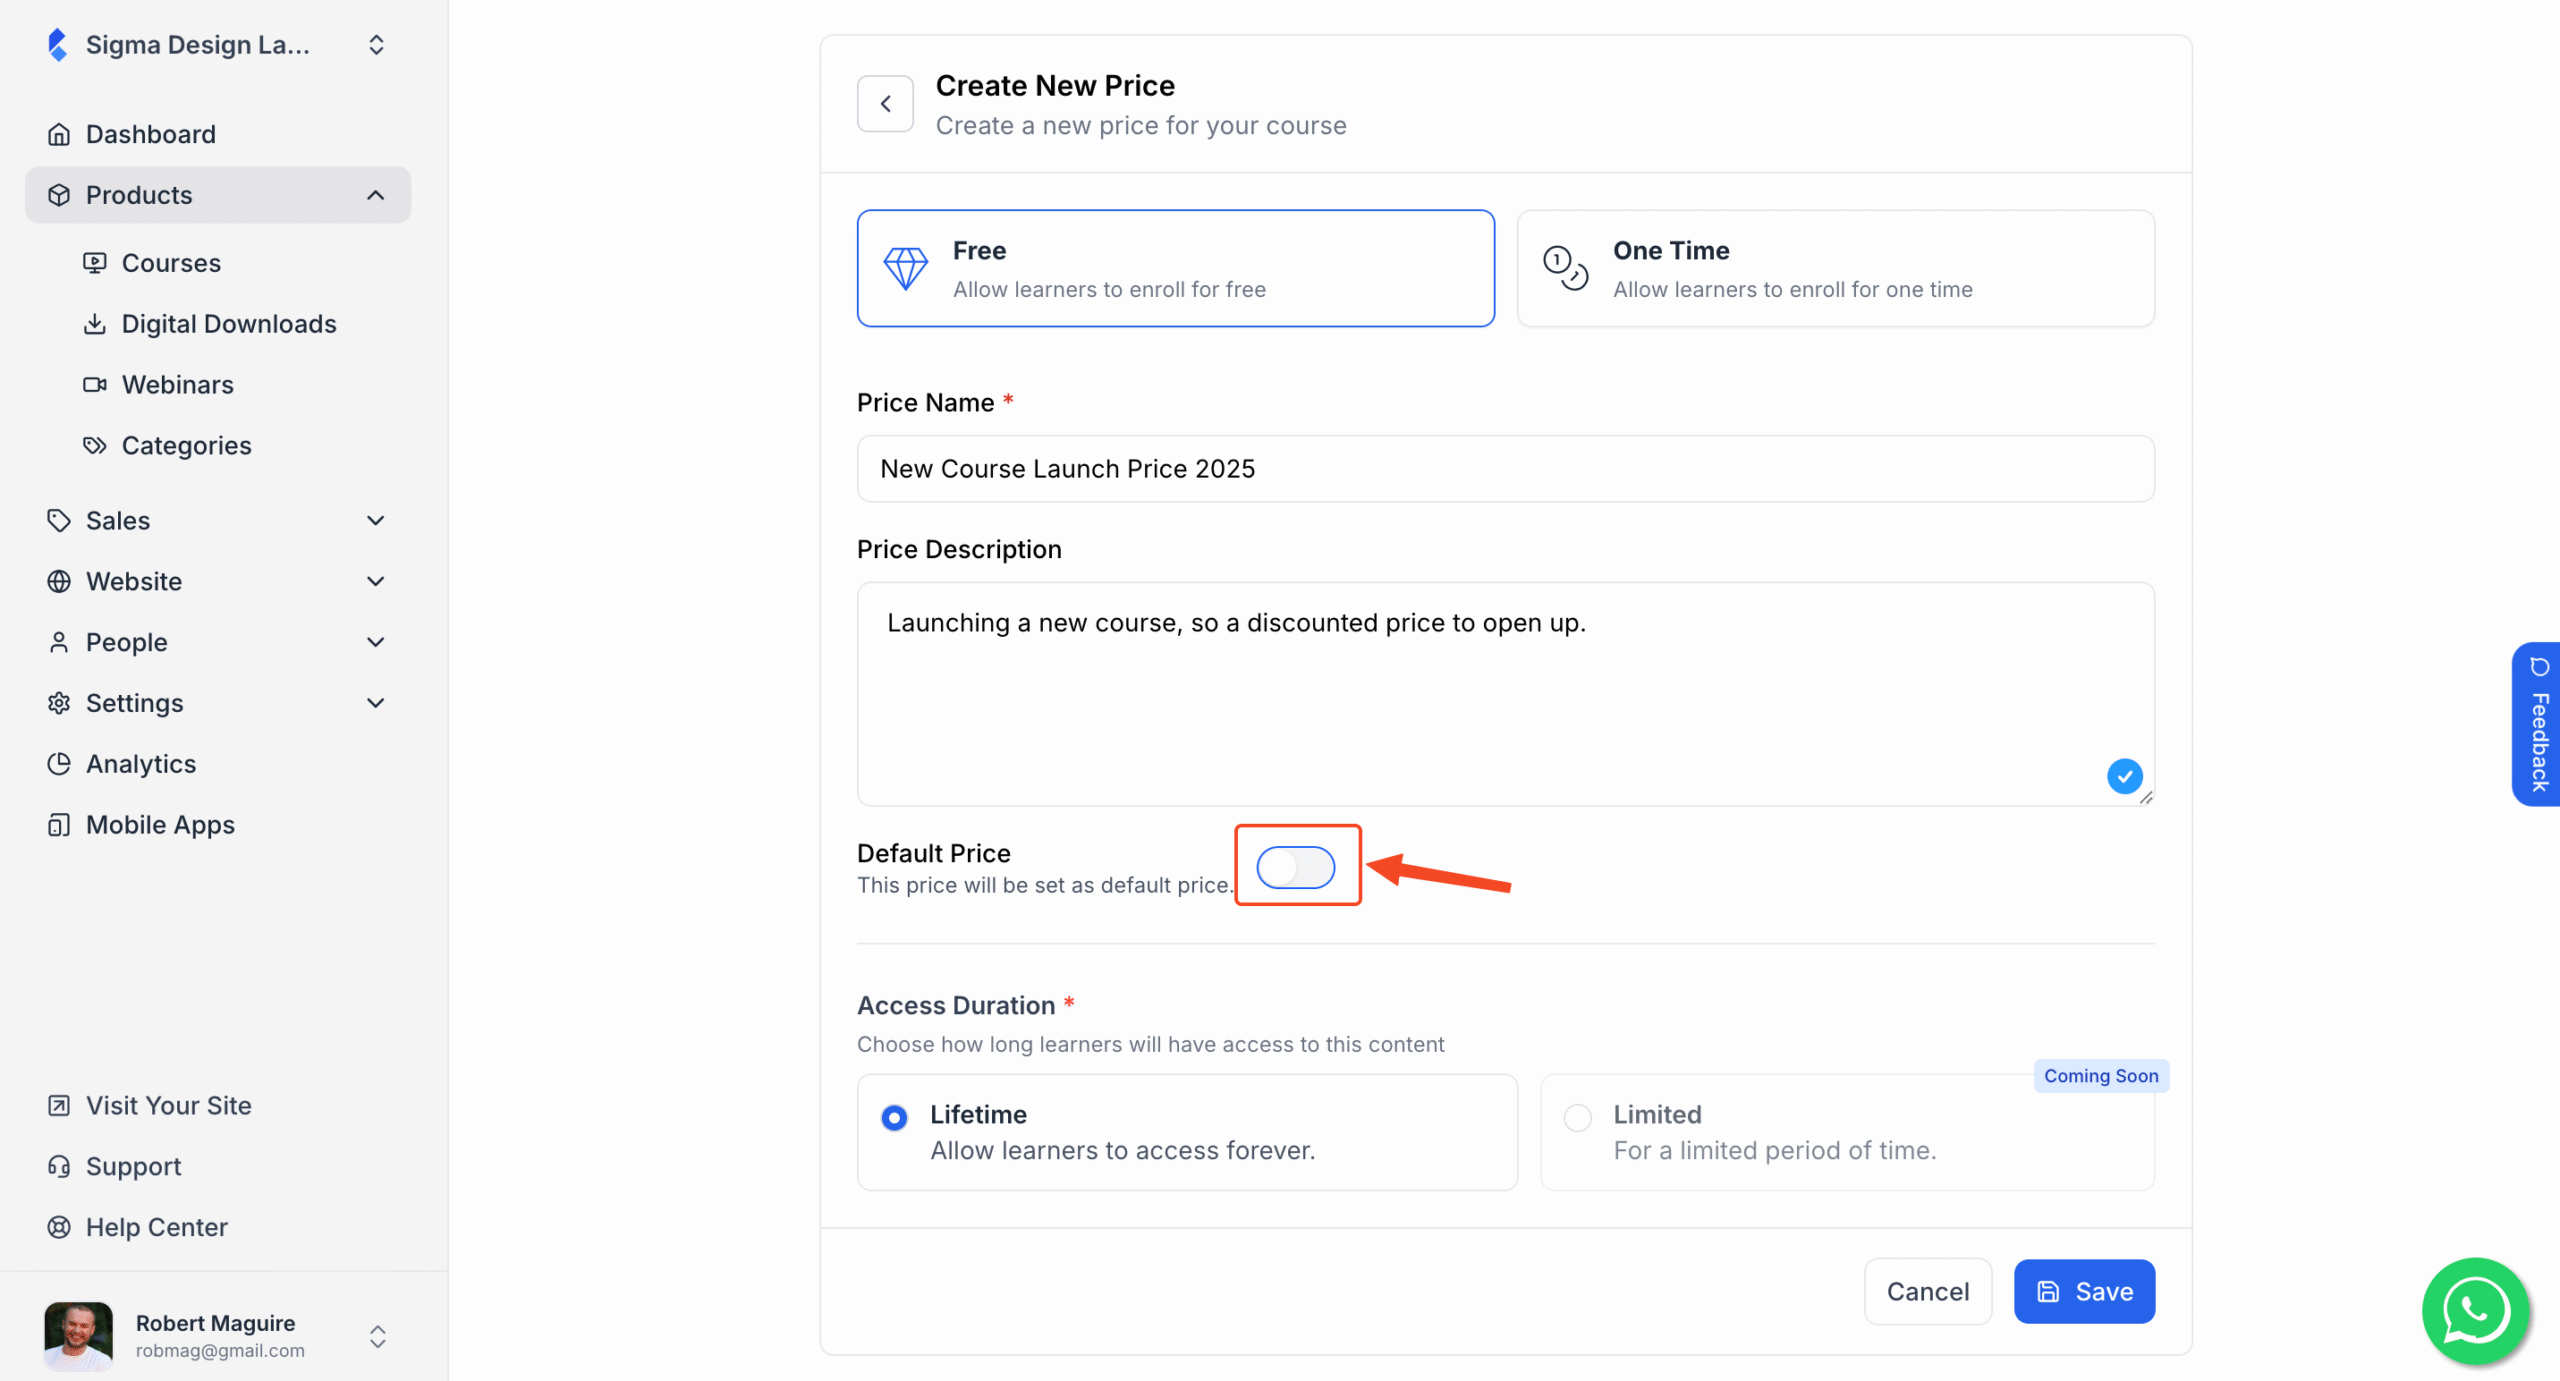The height and width of the screenshot is (1381, 2560).
Task: Select the Dashboard icon in sidebar
Action: click(x=59, y=133)
